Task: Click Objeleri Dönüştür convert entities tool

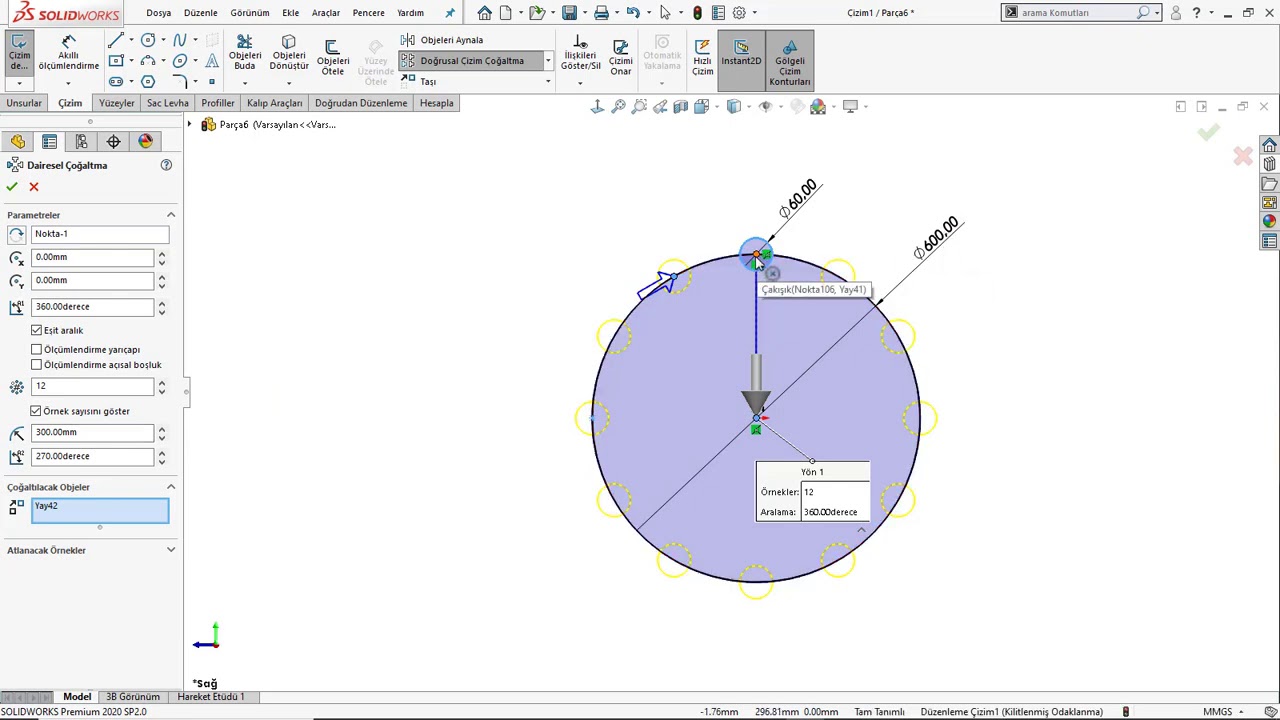Action: (288, 53)
